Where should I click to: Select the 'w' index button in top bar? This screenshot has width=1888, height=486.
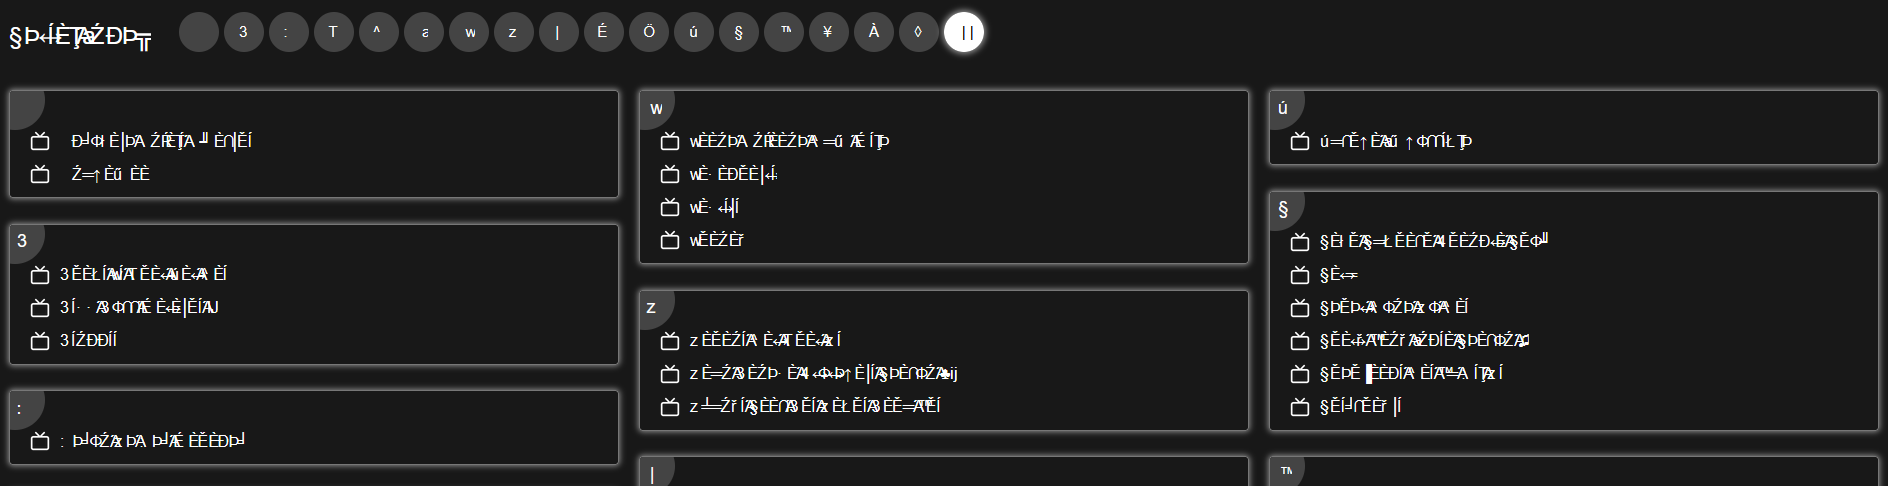pyautogui.click(x=469, y=32)
